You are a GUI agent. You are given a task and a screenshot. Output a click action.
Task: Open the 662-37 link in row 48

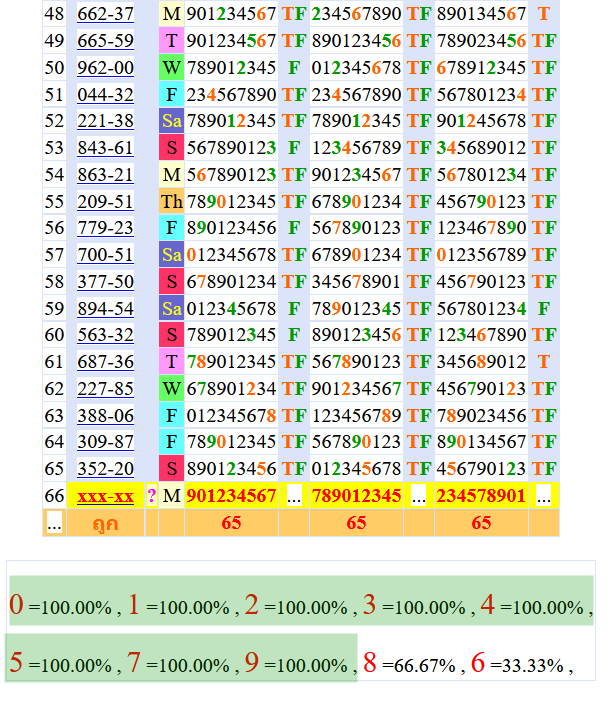(x=105, y=14)
